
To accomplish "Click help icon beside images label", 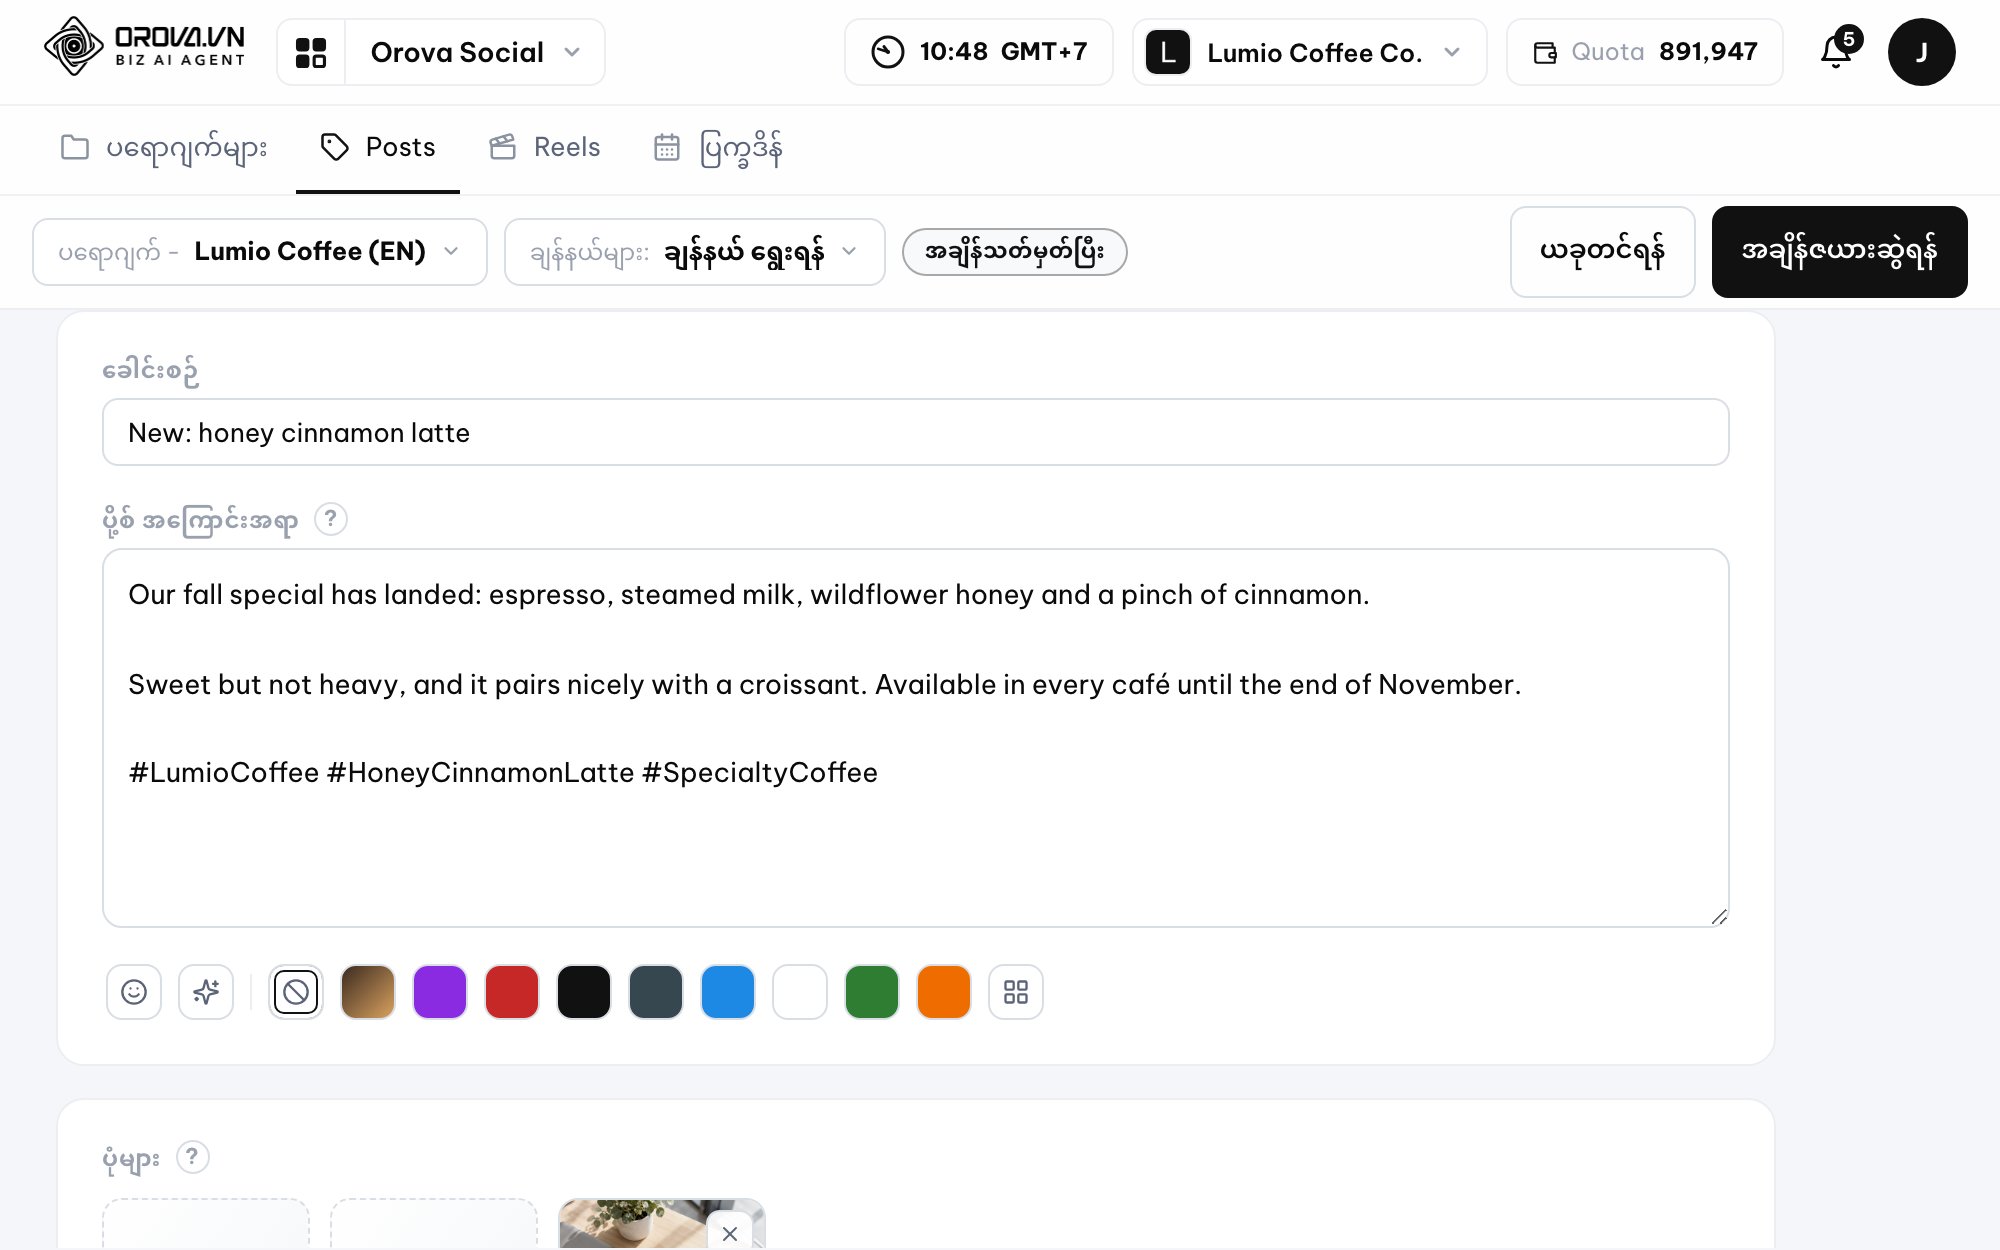I will click(x=193, y=1157).
